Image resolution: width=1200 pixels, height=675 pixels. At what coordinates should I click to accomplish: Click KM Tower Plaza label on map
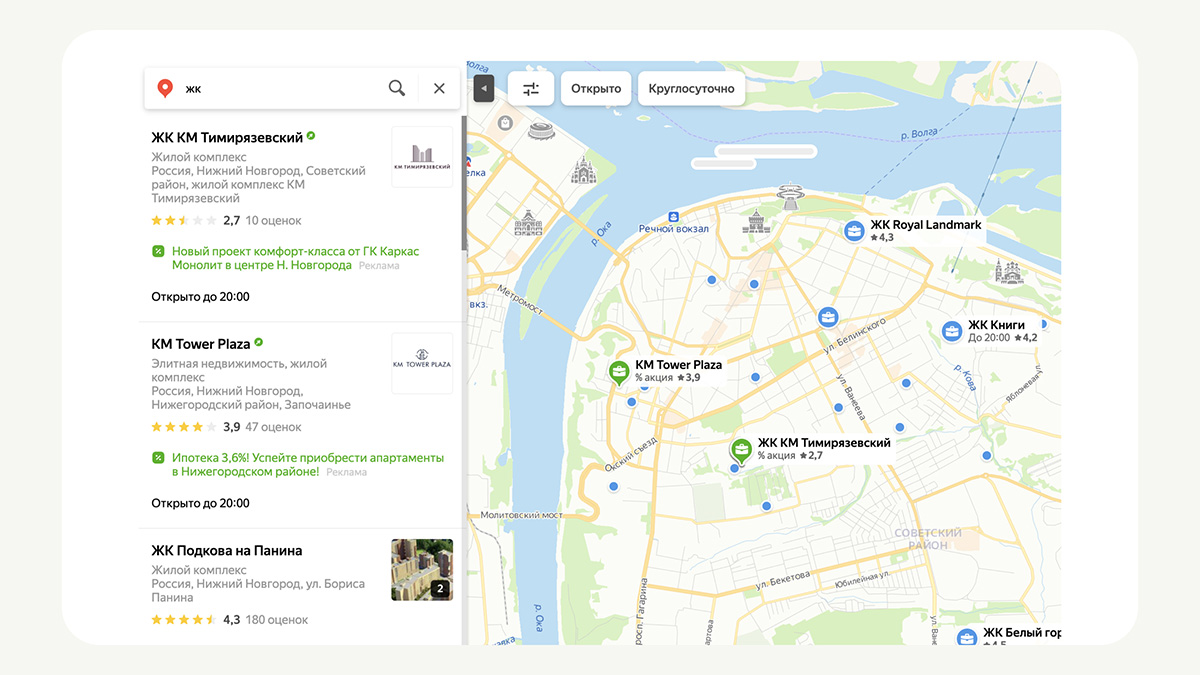[x=678, y=365]
